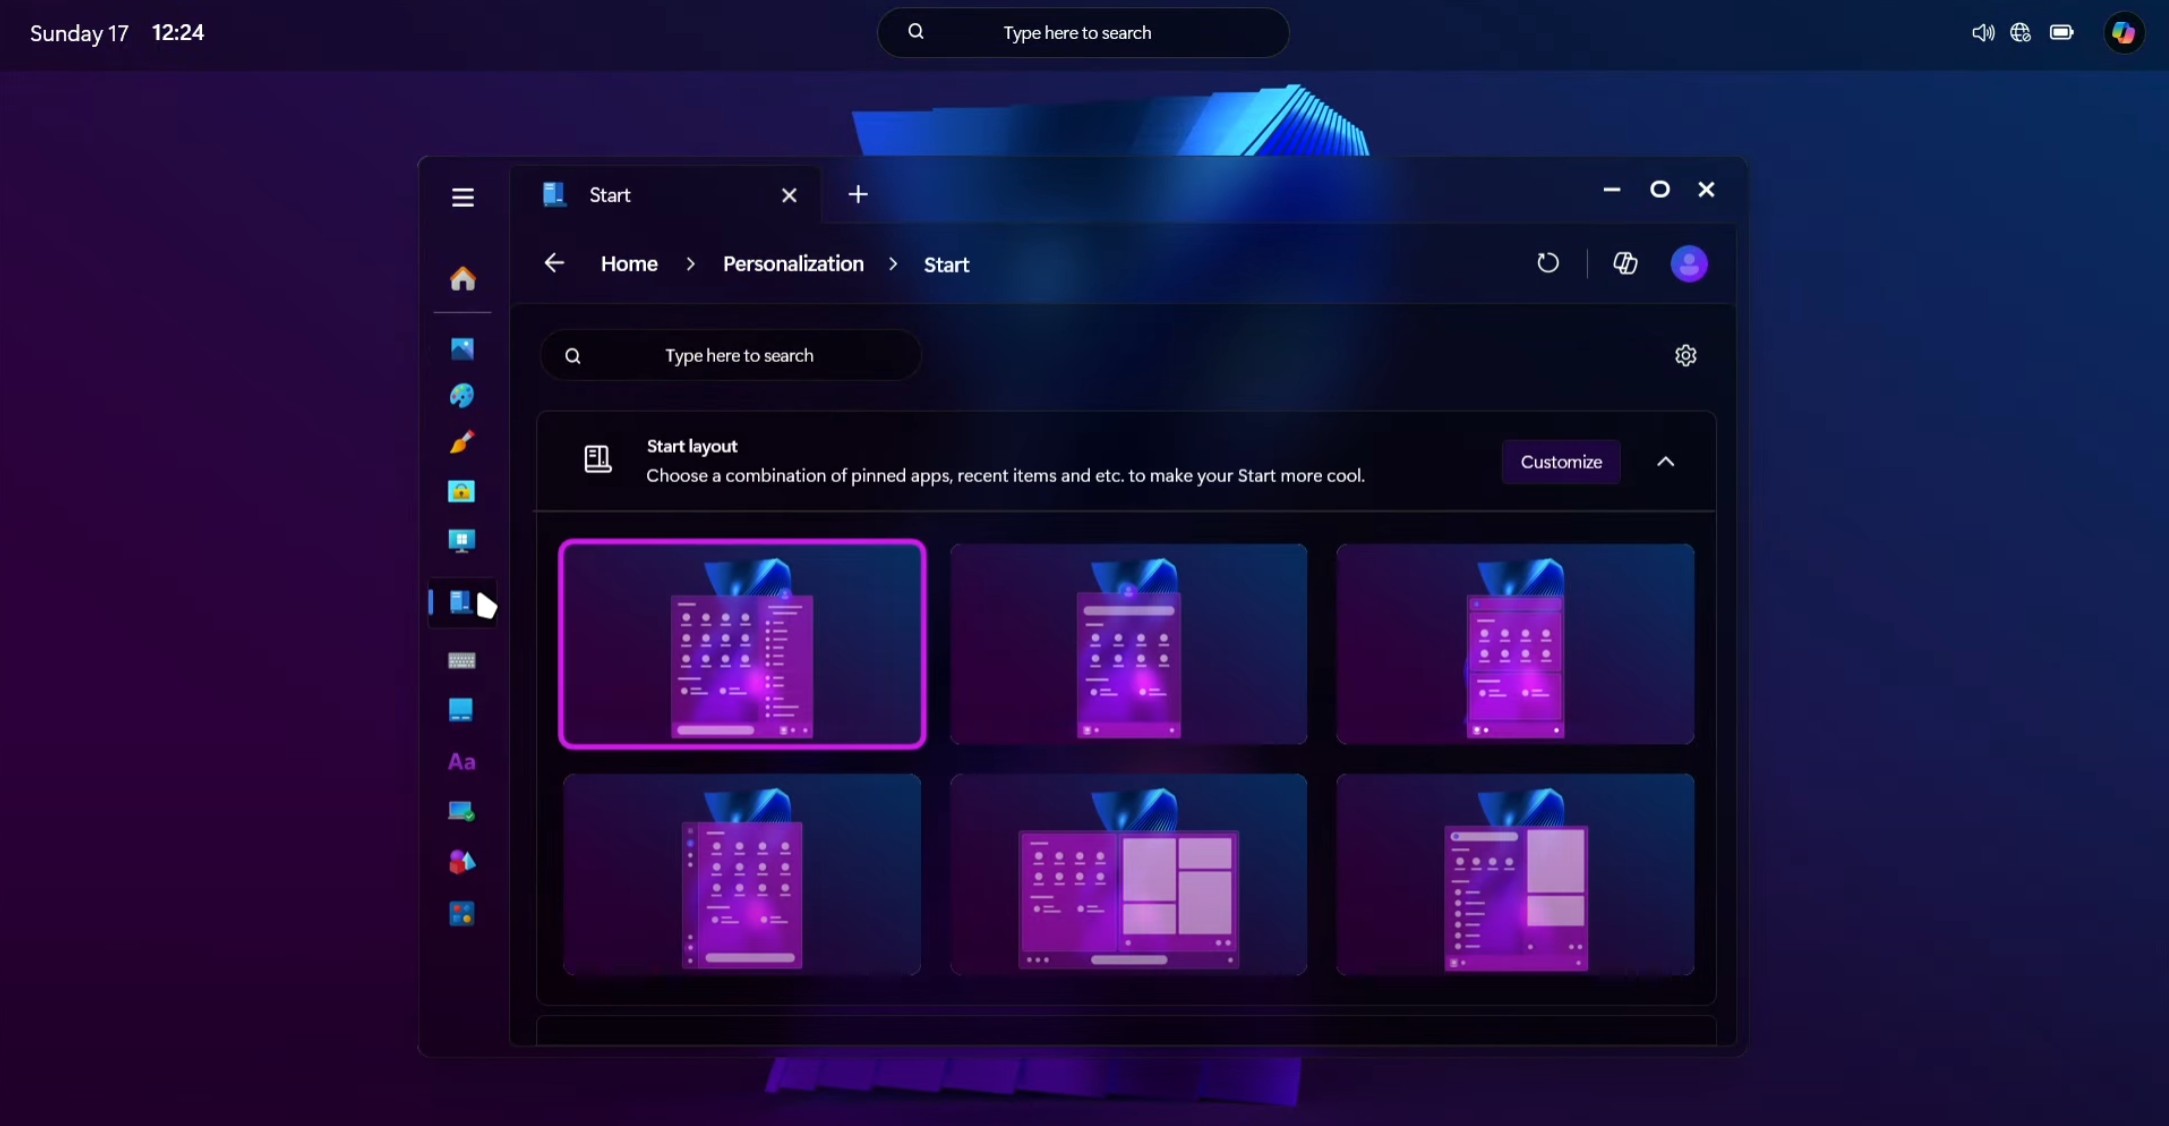Click the Themes settings icon
Image resolution: width=2169 pixels, height=1126 pixels.
(x=462, y=396)
